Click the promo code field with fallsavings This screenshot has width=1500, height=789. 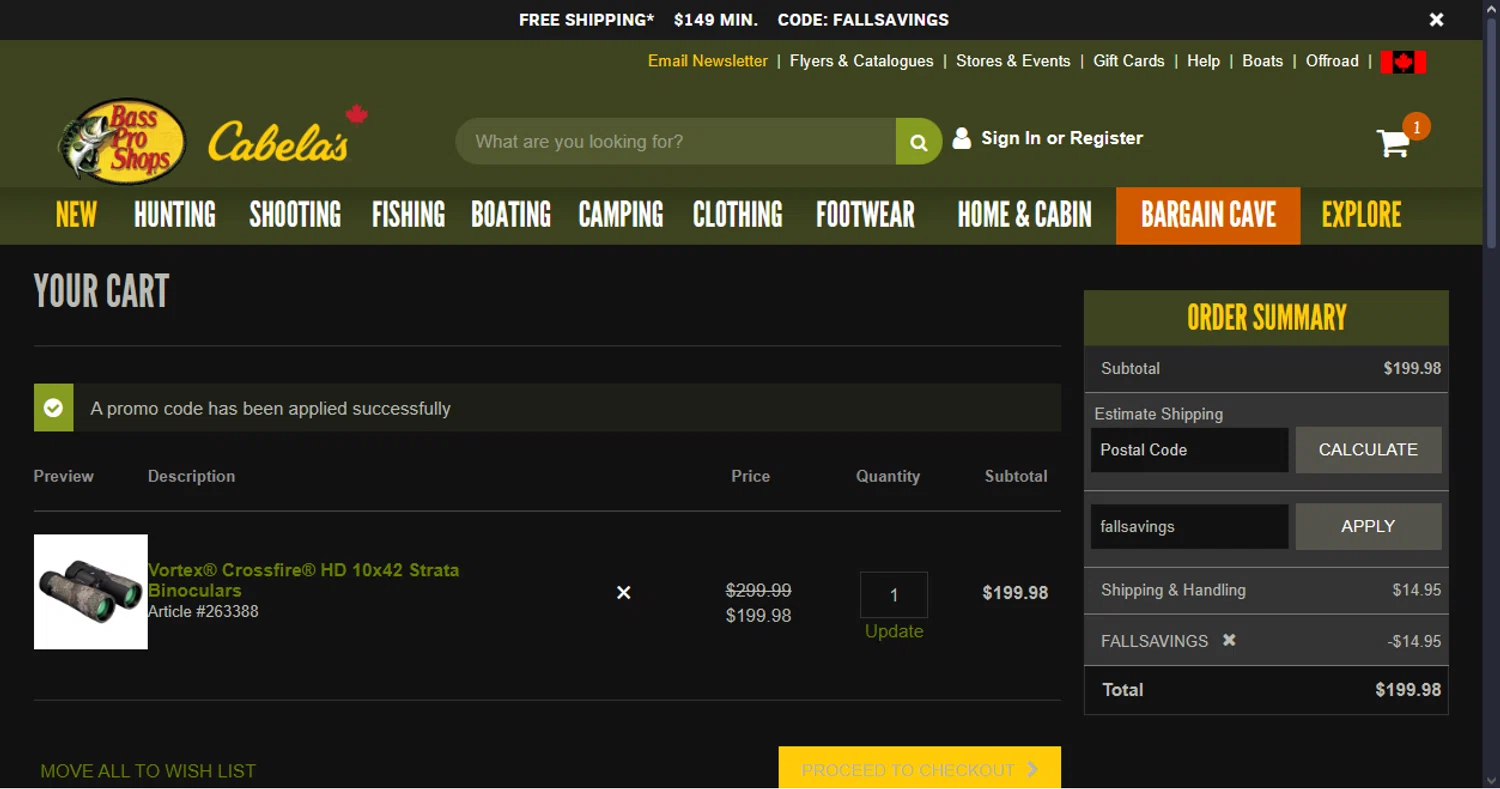click(1189, 526)
